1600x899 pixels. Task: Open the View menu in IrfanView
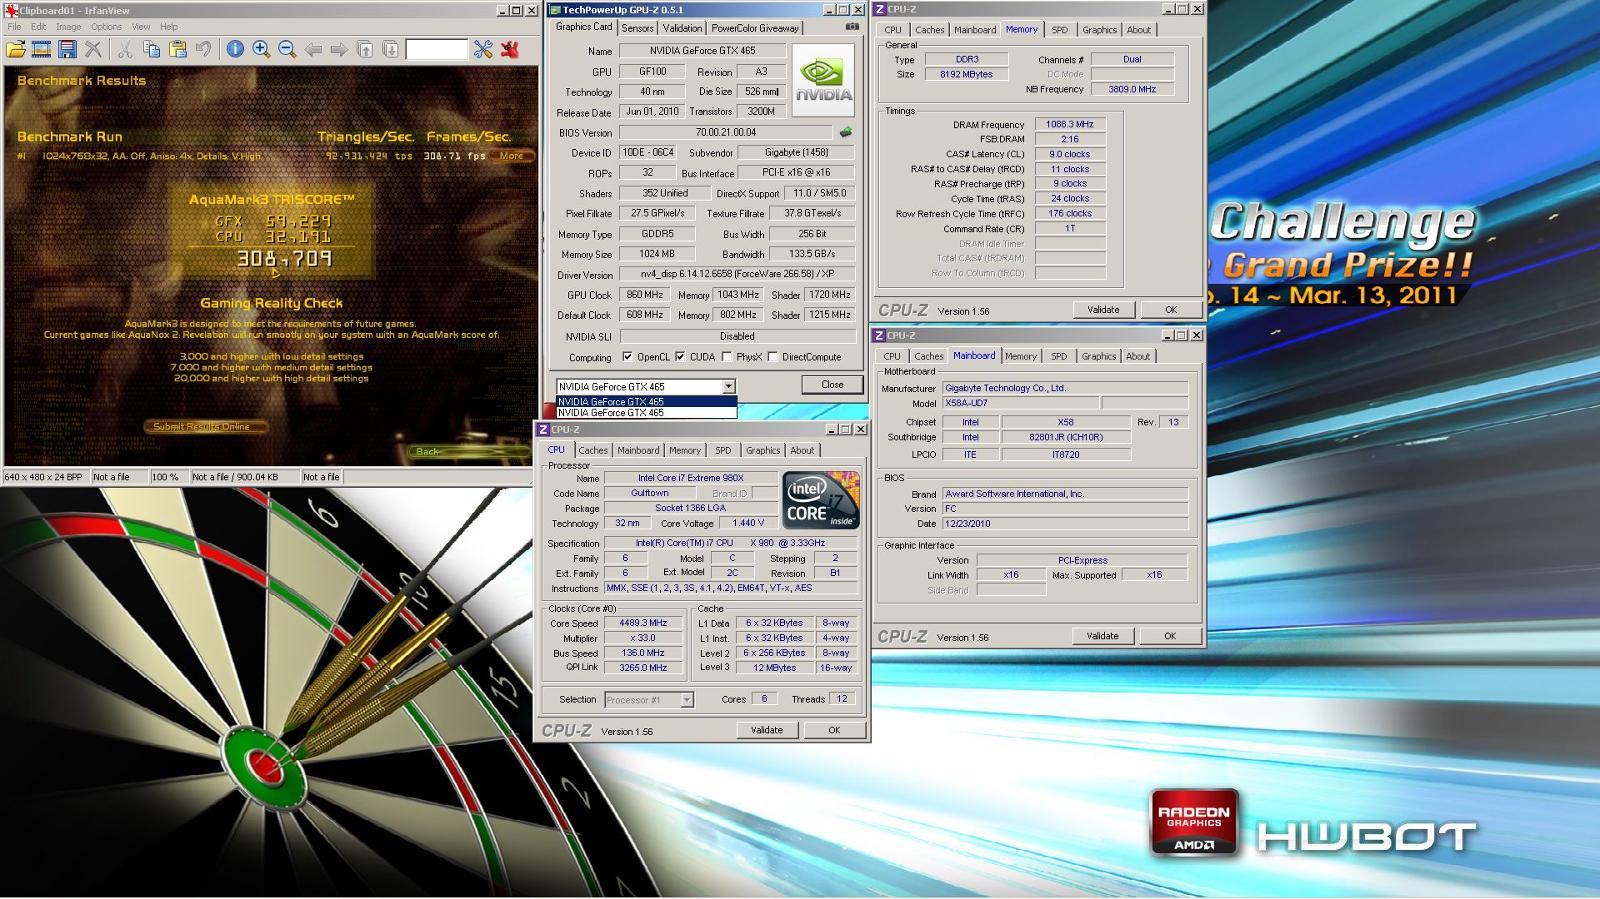click(x=142, y=27)
